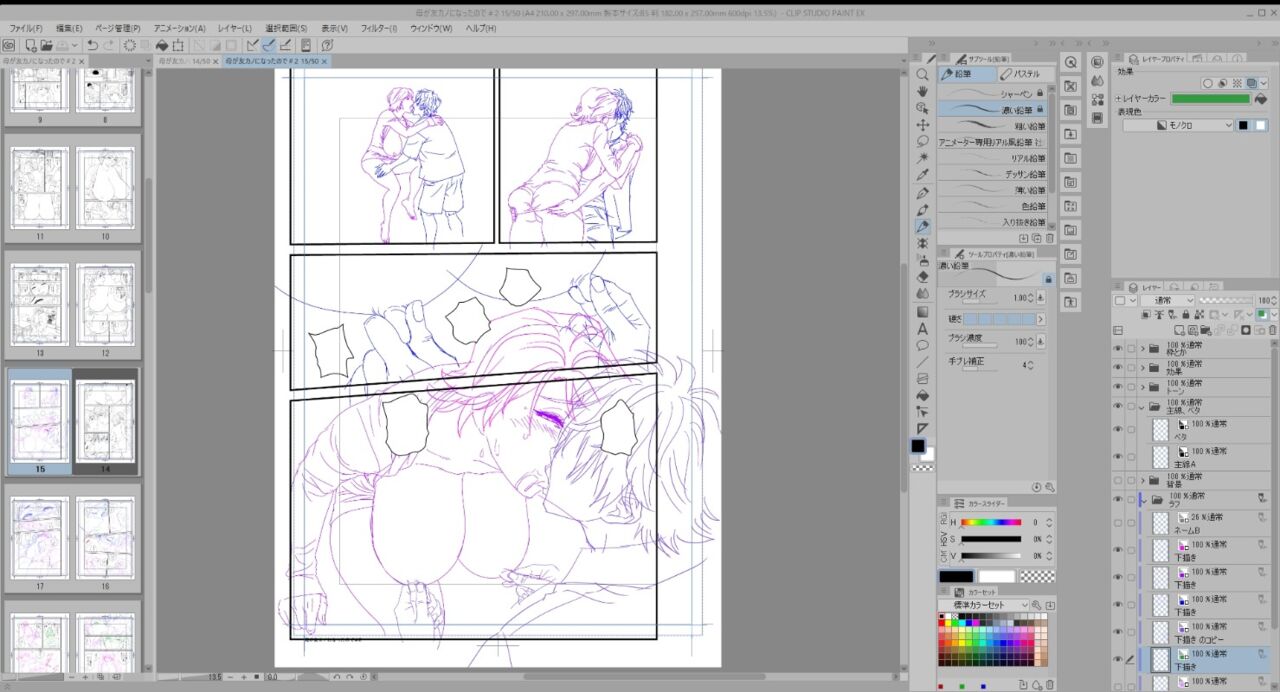
Task: Select the Eraser tool
Action: (922, 277)
